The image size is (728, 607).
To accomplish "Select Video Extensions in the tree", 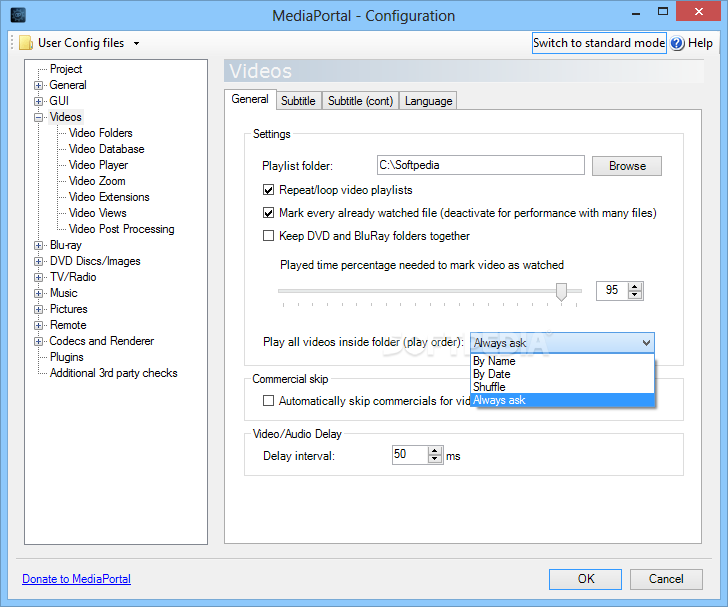I will (x=109, y=197).
